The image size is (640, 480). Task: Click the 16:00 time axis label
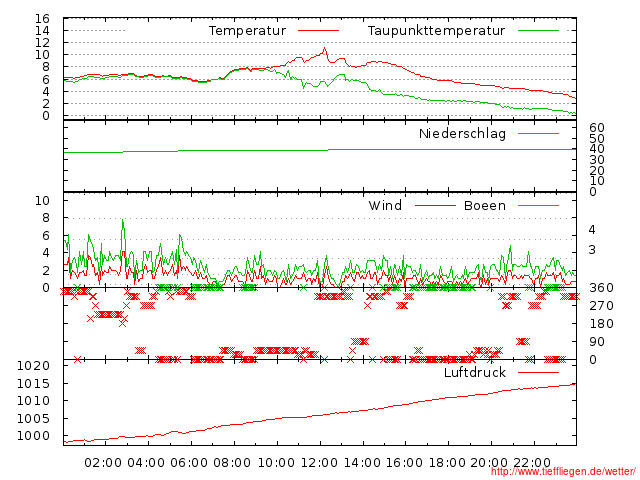tap(404, 463)
